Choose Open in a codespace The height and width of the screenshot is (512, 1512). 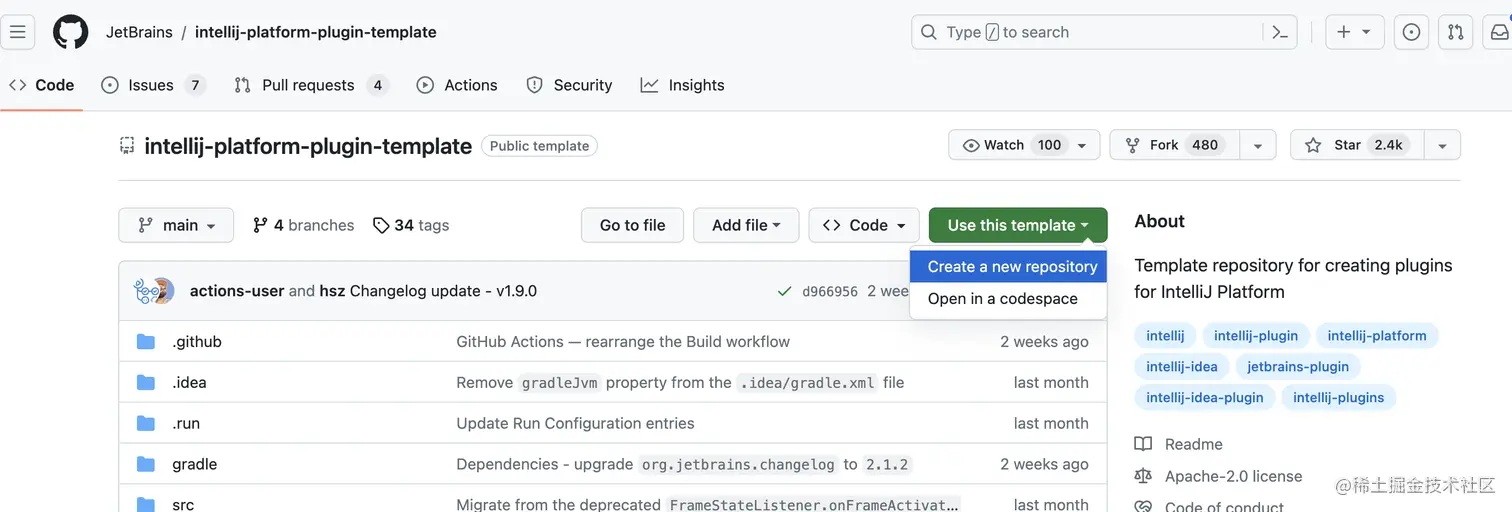1002,299
